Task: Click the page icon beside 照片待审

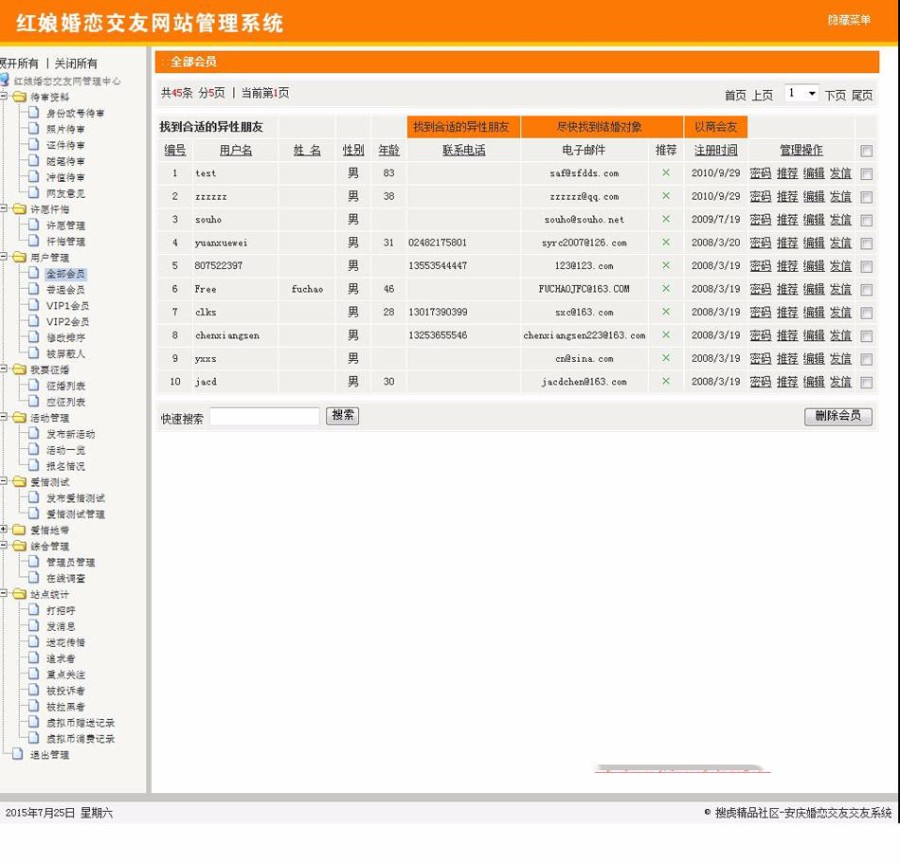Action: pyautogui.click(x=34, y=129)
